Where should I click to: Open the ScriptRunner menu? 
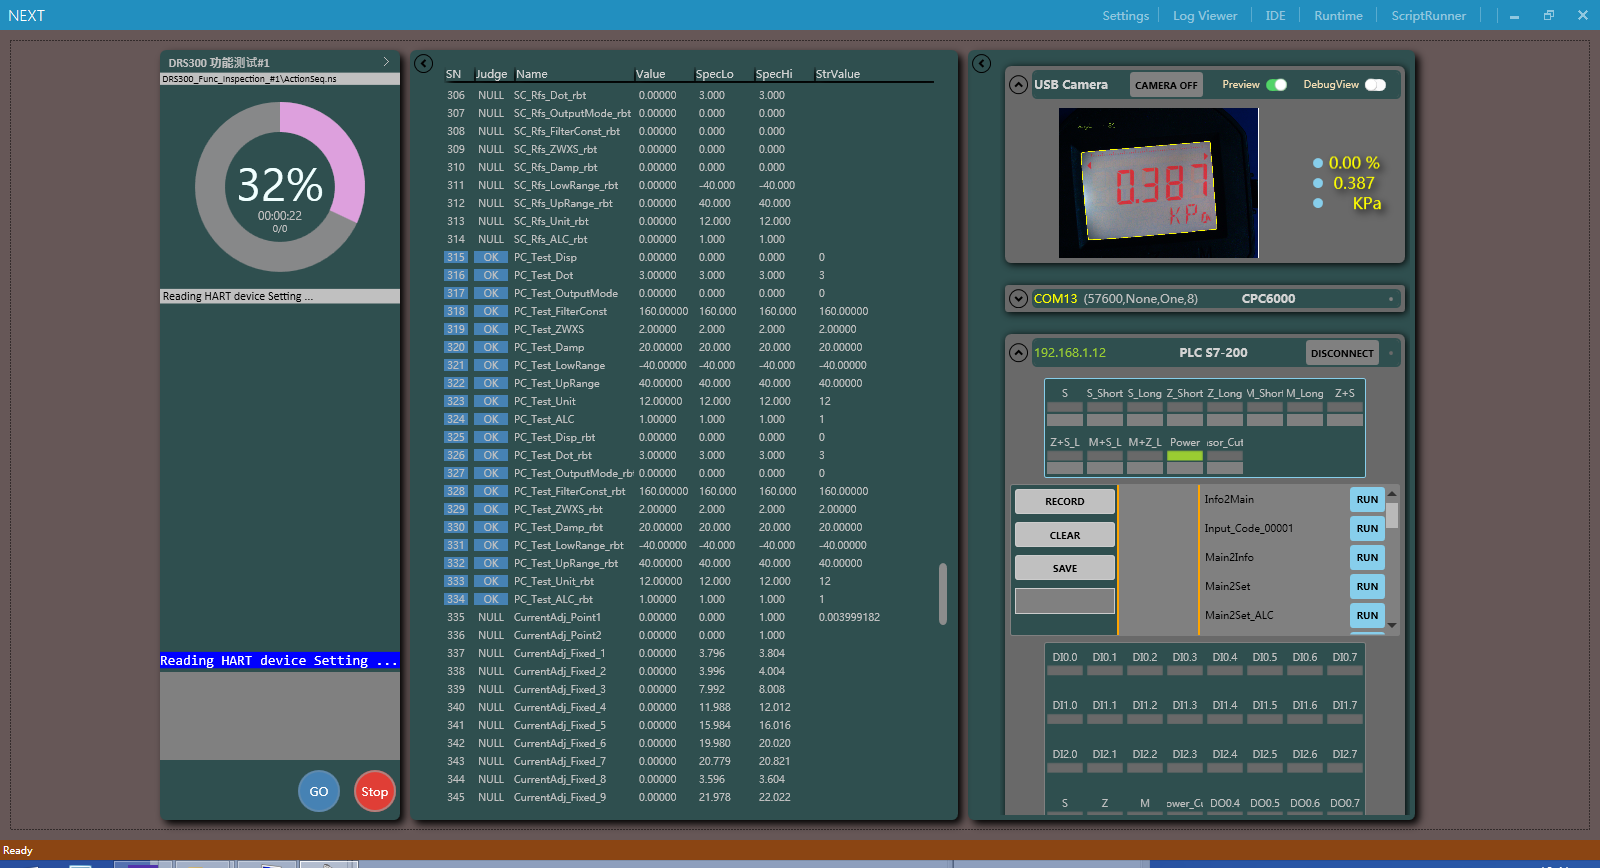pyautogui.click(x=1428, y=16)
